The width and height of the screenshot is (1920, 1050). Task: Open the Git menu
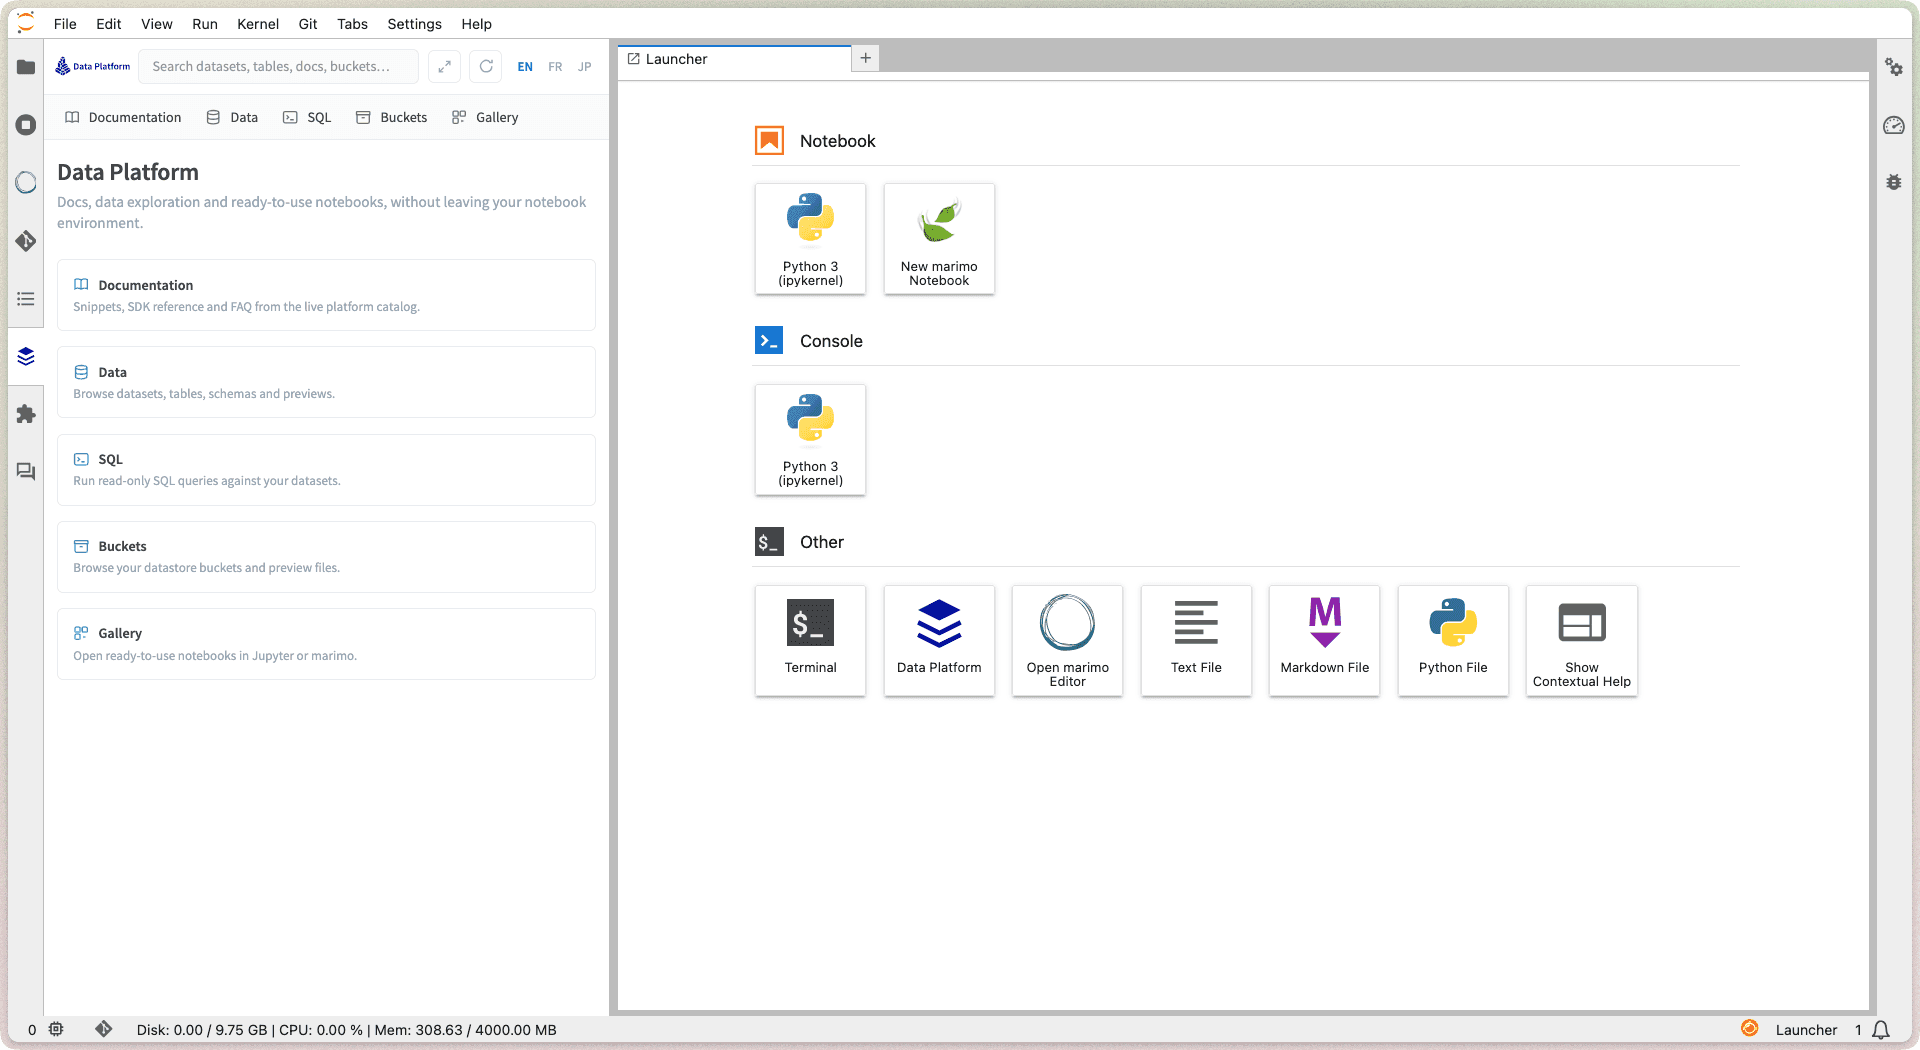(308, 24)
